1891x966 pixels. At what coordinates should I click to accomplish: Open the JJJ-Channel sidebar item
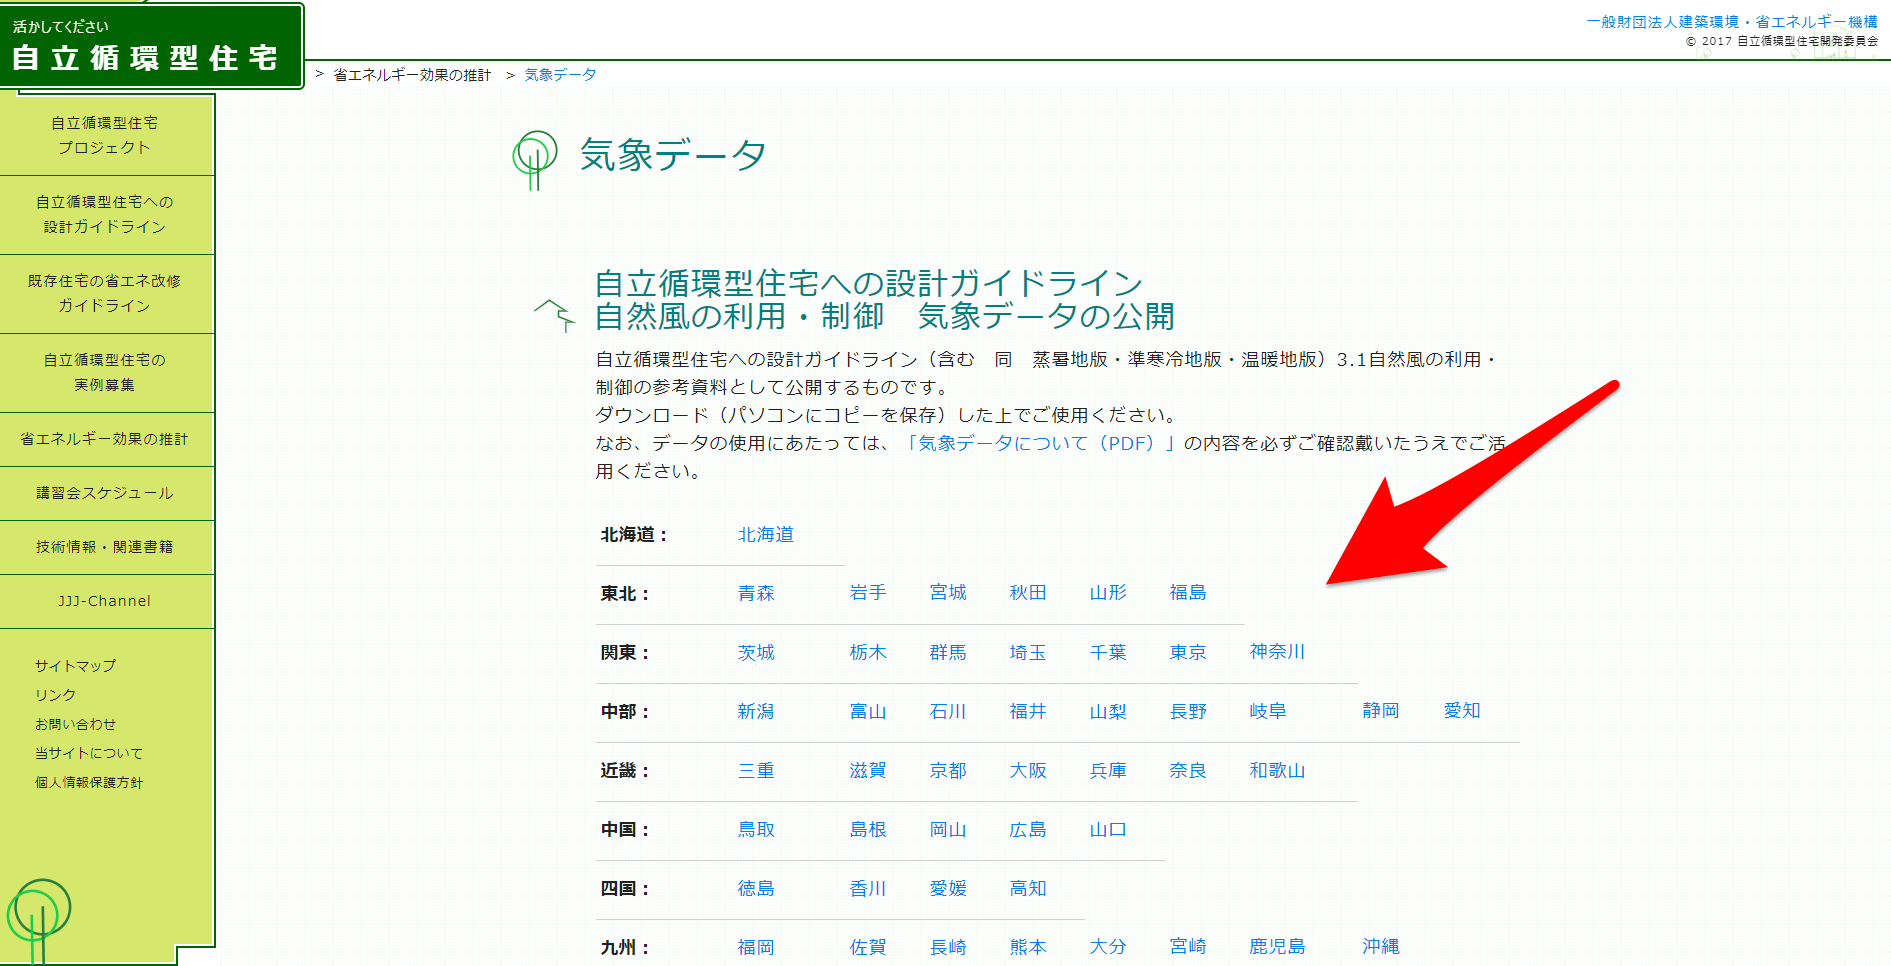(x=105, y=601)
